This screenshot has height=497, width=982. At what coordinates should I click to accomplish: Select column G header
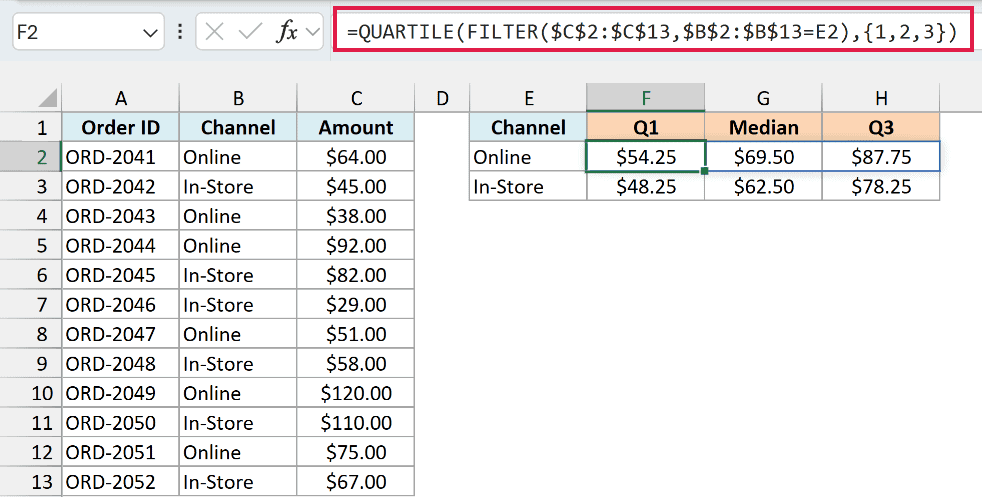(x=763, y=98)
